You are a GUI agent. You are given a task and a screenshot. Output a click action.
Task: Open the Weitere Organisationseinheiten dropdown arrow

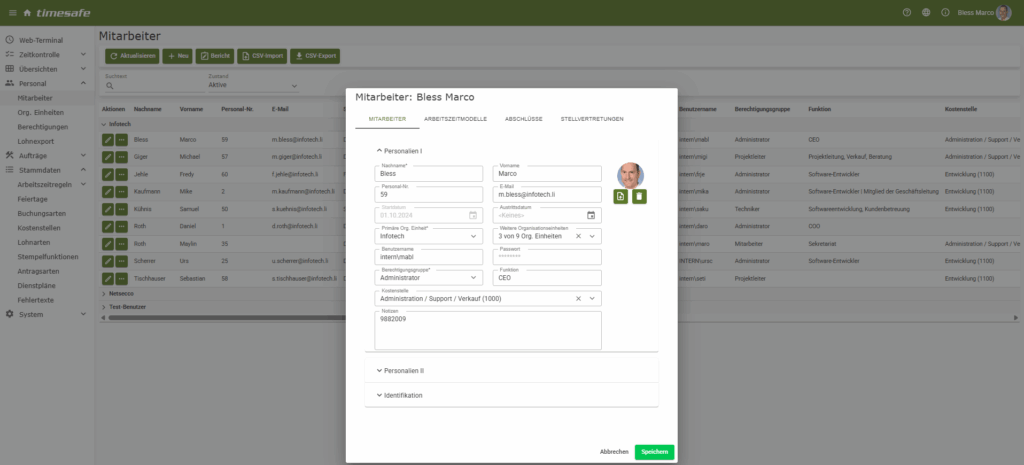[592, 236]
